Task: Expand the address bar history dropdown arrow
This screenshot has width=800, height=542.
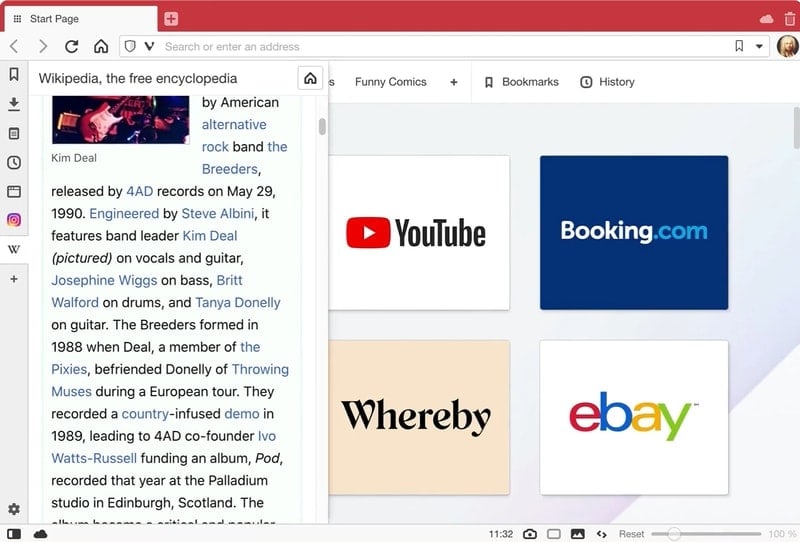Action: click(759, 46)
